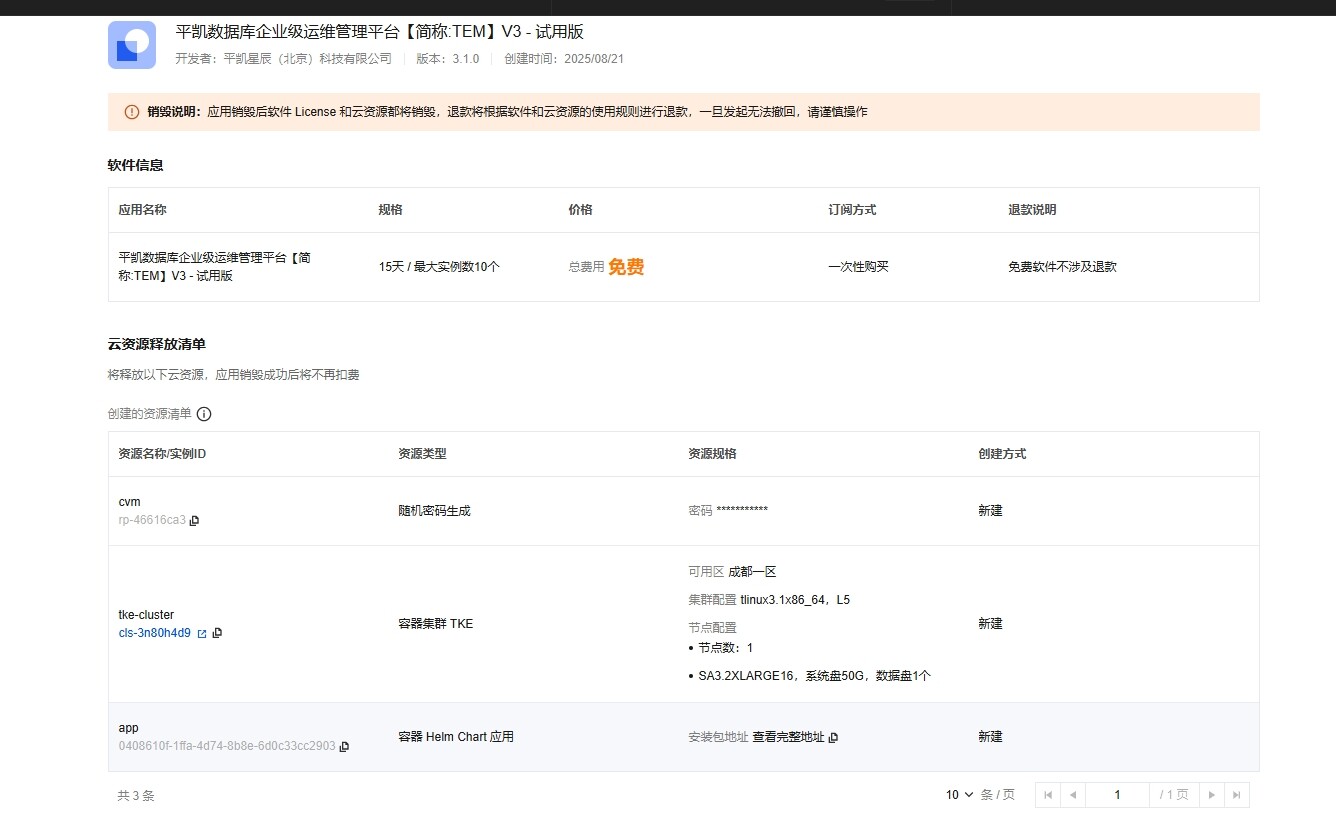Click 免费软件不涉及退款 refund cell

[1062, 267]
